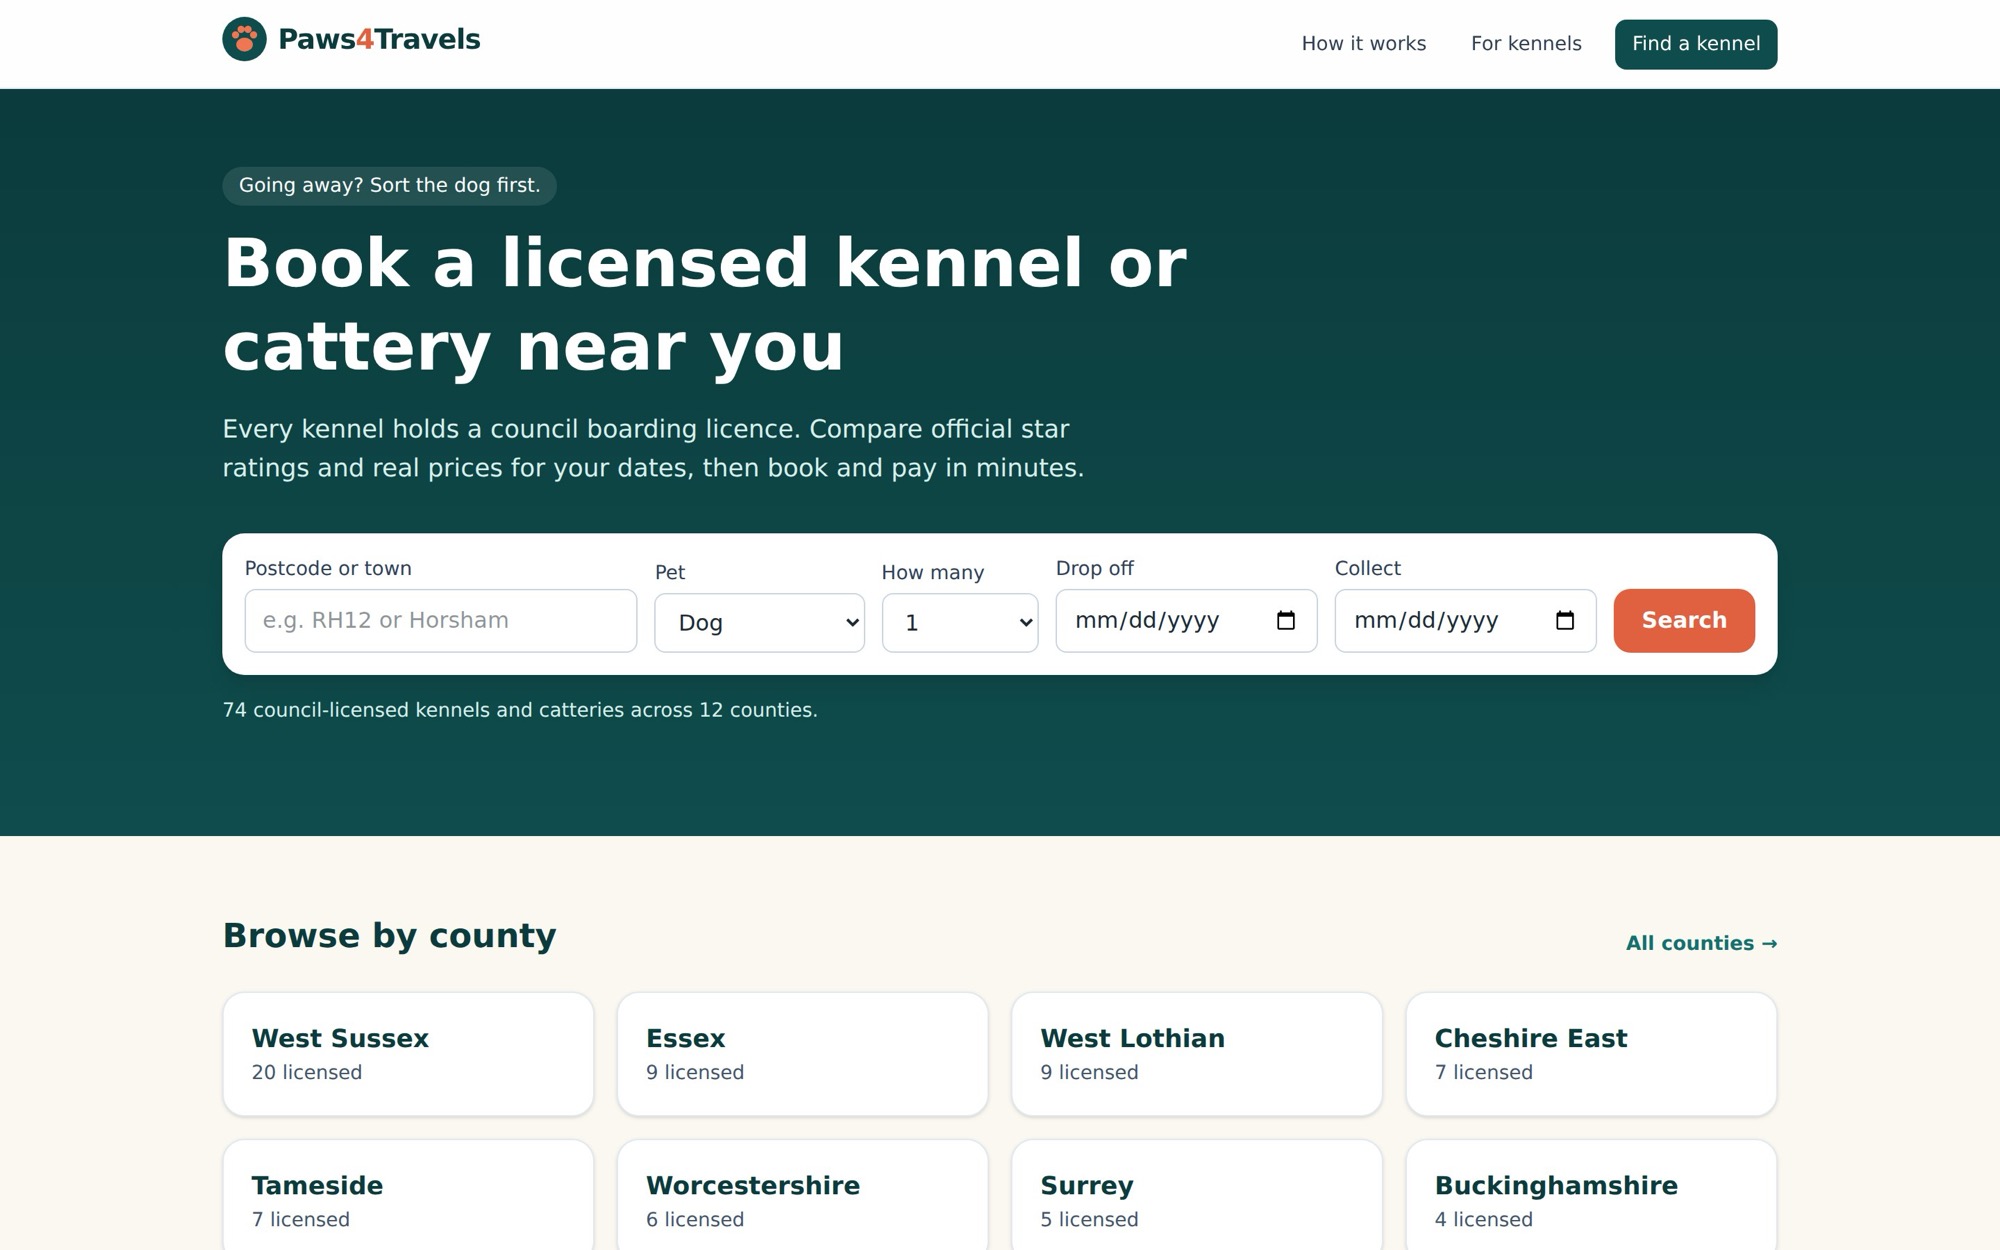2000x1250 pixels.
Task: Click the 'Going away? Sort the dog first.' badge
Action: (x=389, y=186)
